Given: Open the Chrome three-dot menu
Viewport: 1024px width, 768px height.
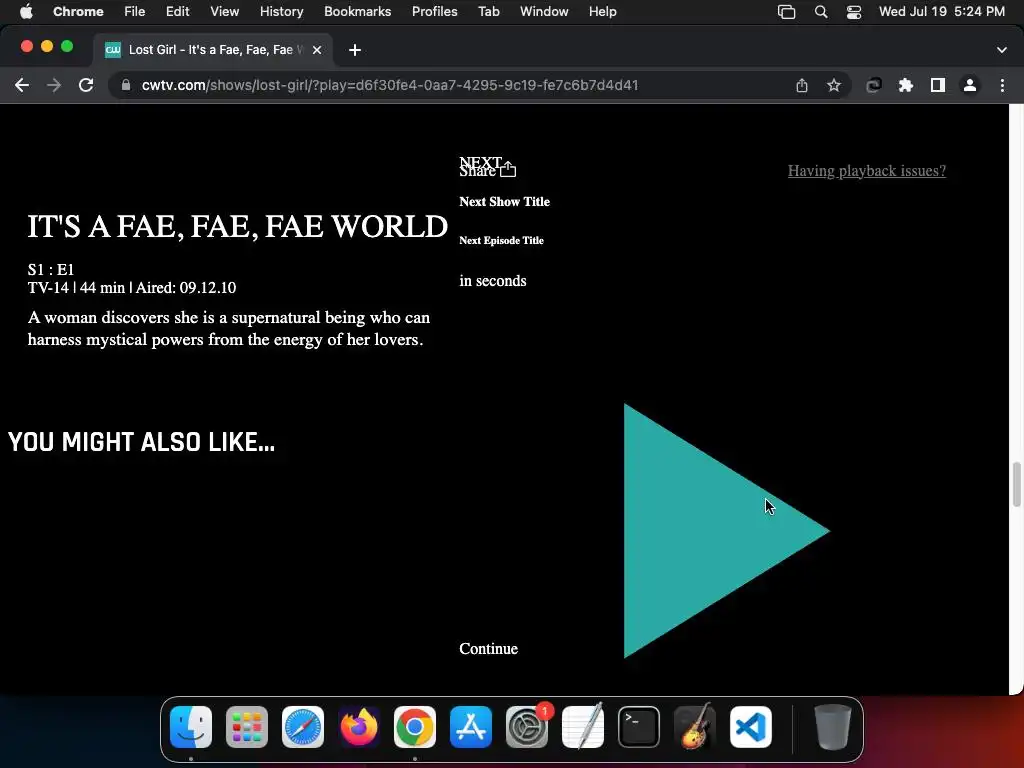Looking at the screenshot, I should click(1002, 85).
